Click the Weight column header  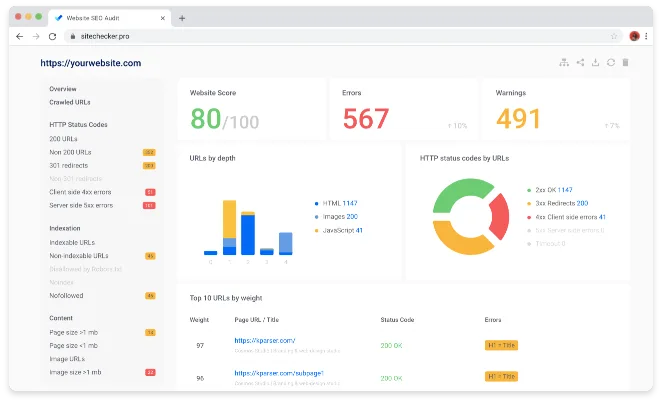pos(199,320)
